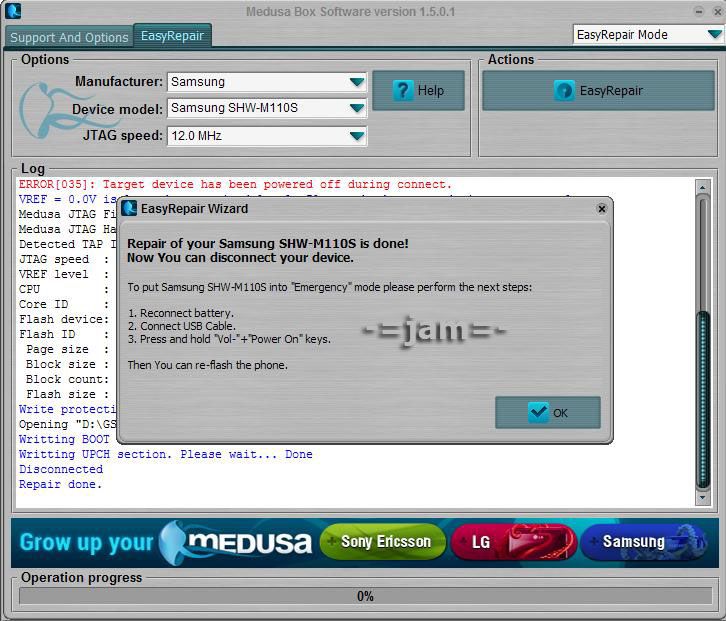Click the question mark icon on Help
The height and width of the screenshot is (621, 726).
click(x=403, y=90)
